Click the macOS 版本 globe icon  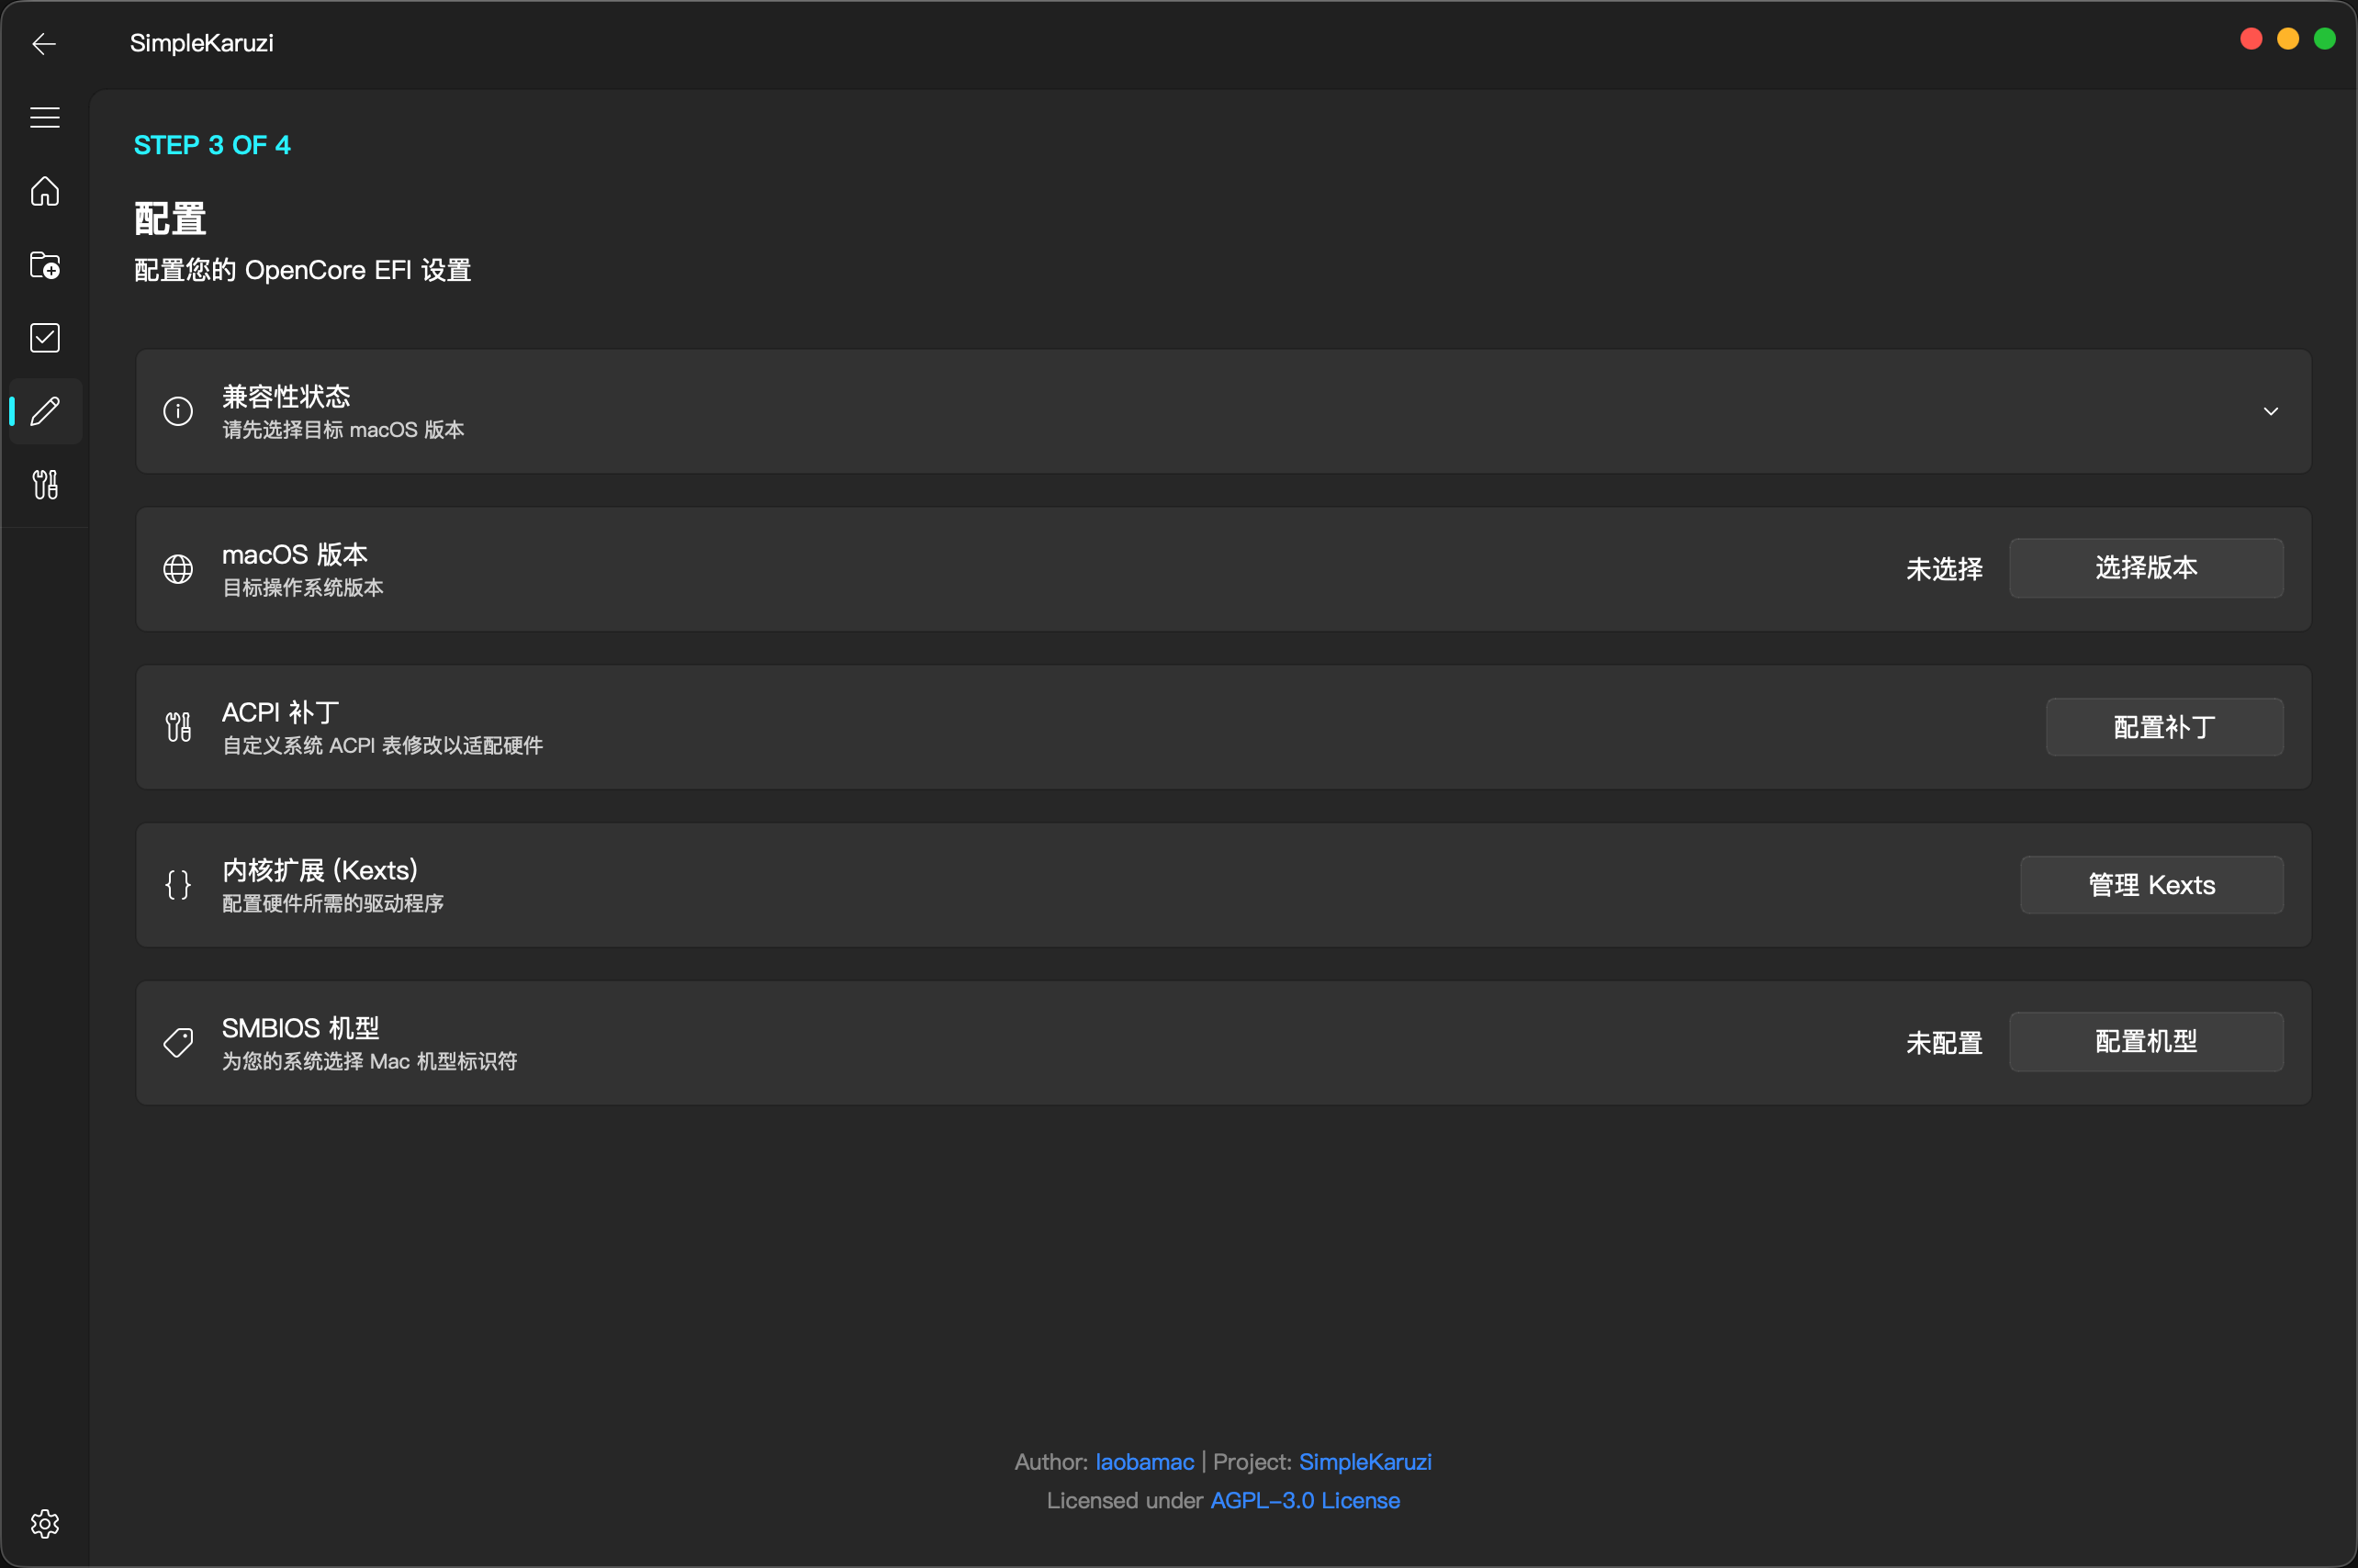(x=178, y=569)
